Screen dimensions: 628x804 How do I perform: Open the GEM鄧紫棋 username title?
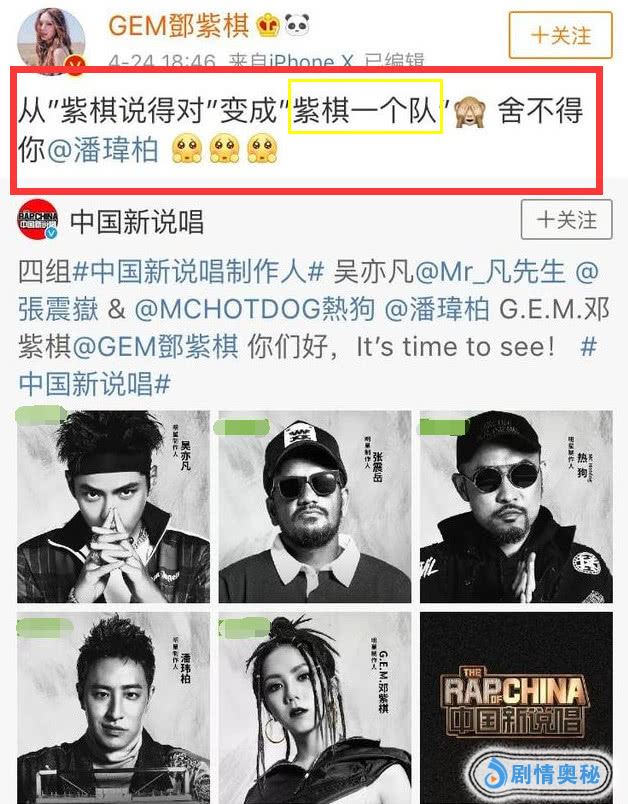coord(178,25)
